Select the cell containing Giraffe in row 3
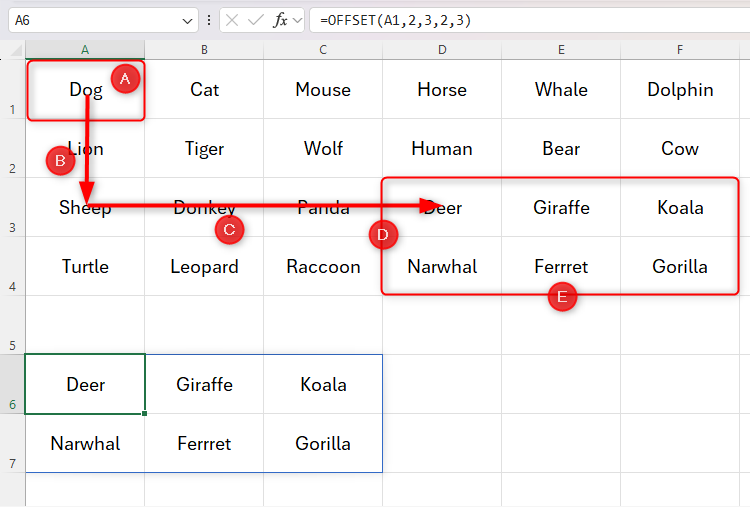The height and width of the screenshot is (507, 750). click(x=561, y=208)
